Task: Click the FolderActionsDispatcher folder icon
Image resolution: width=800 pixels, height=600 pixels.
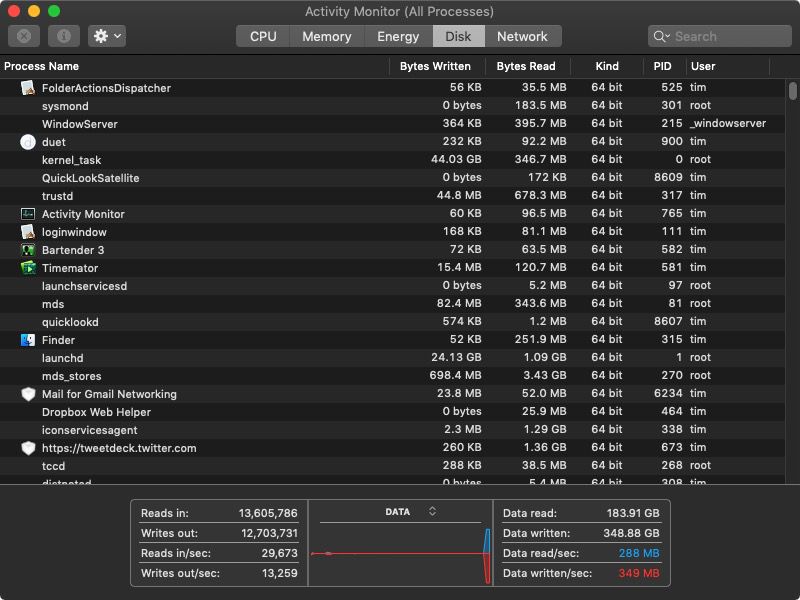Action: pos(25,88)
